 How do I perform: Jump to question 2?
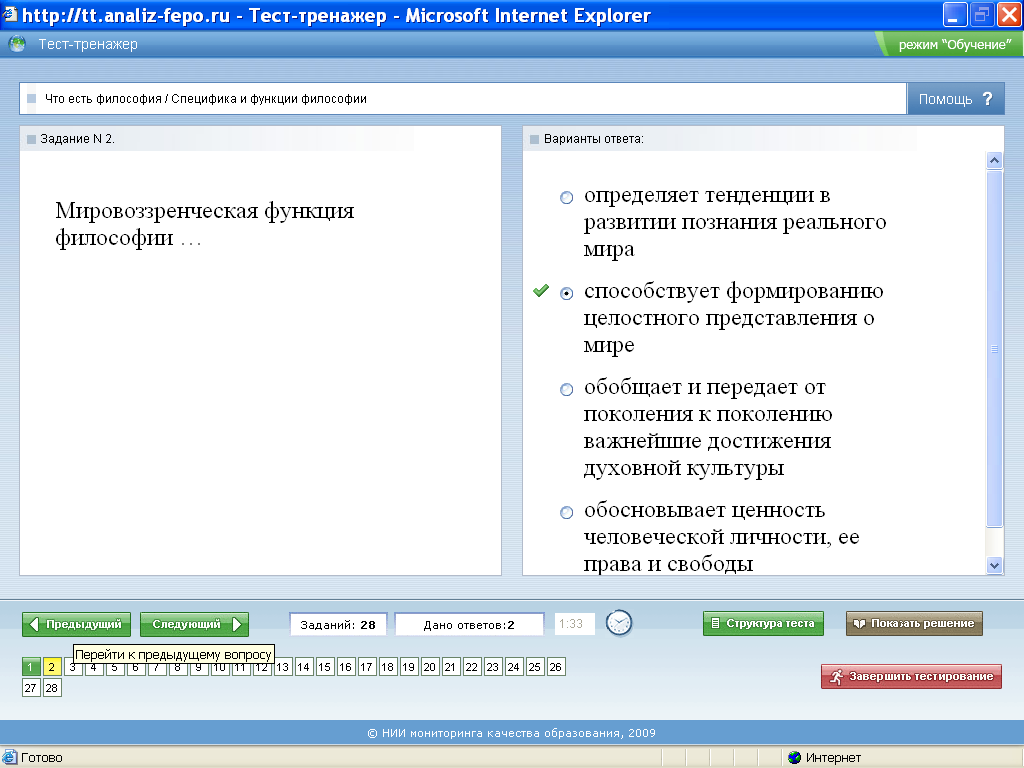click(x=52, y=667)
